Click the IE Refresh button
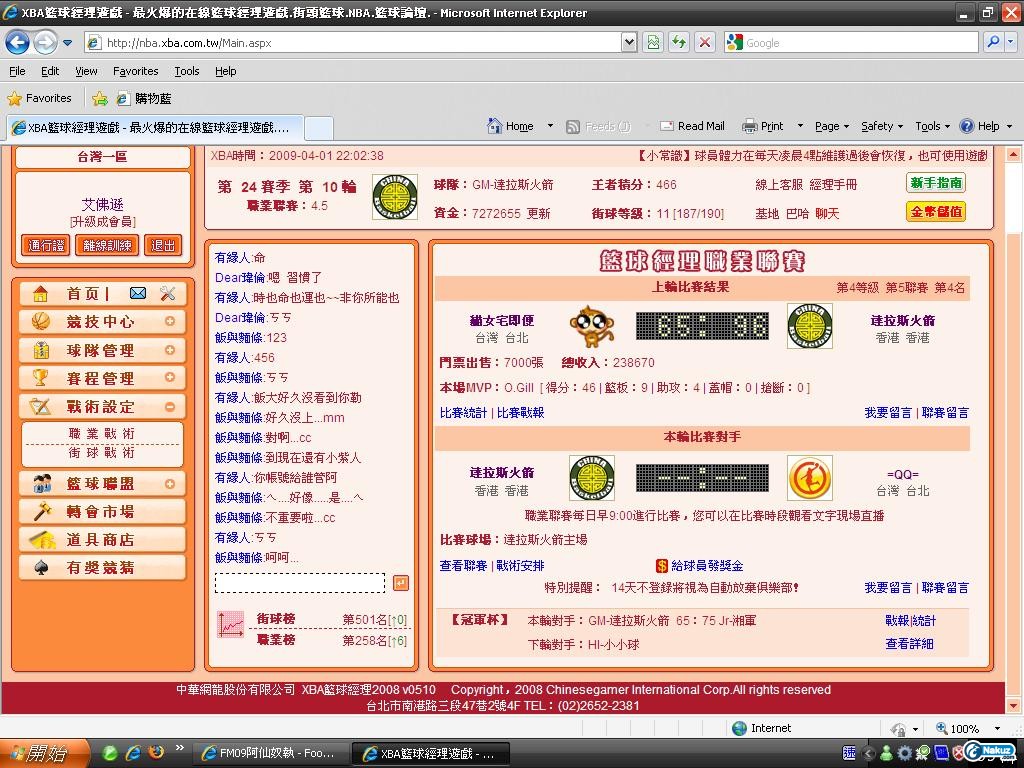This screenshot has height=768, width=1024. point(679,42)
